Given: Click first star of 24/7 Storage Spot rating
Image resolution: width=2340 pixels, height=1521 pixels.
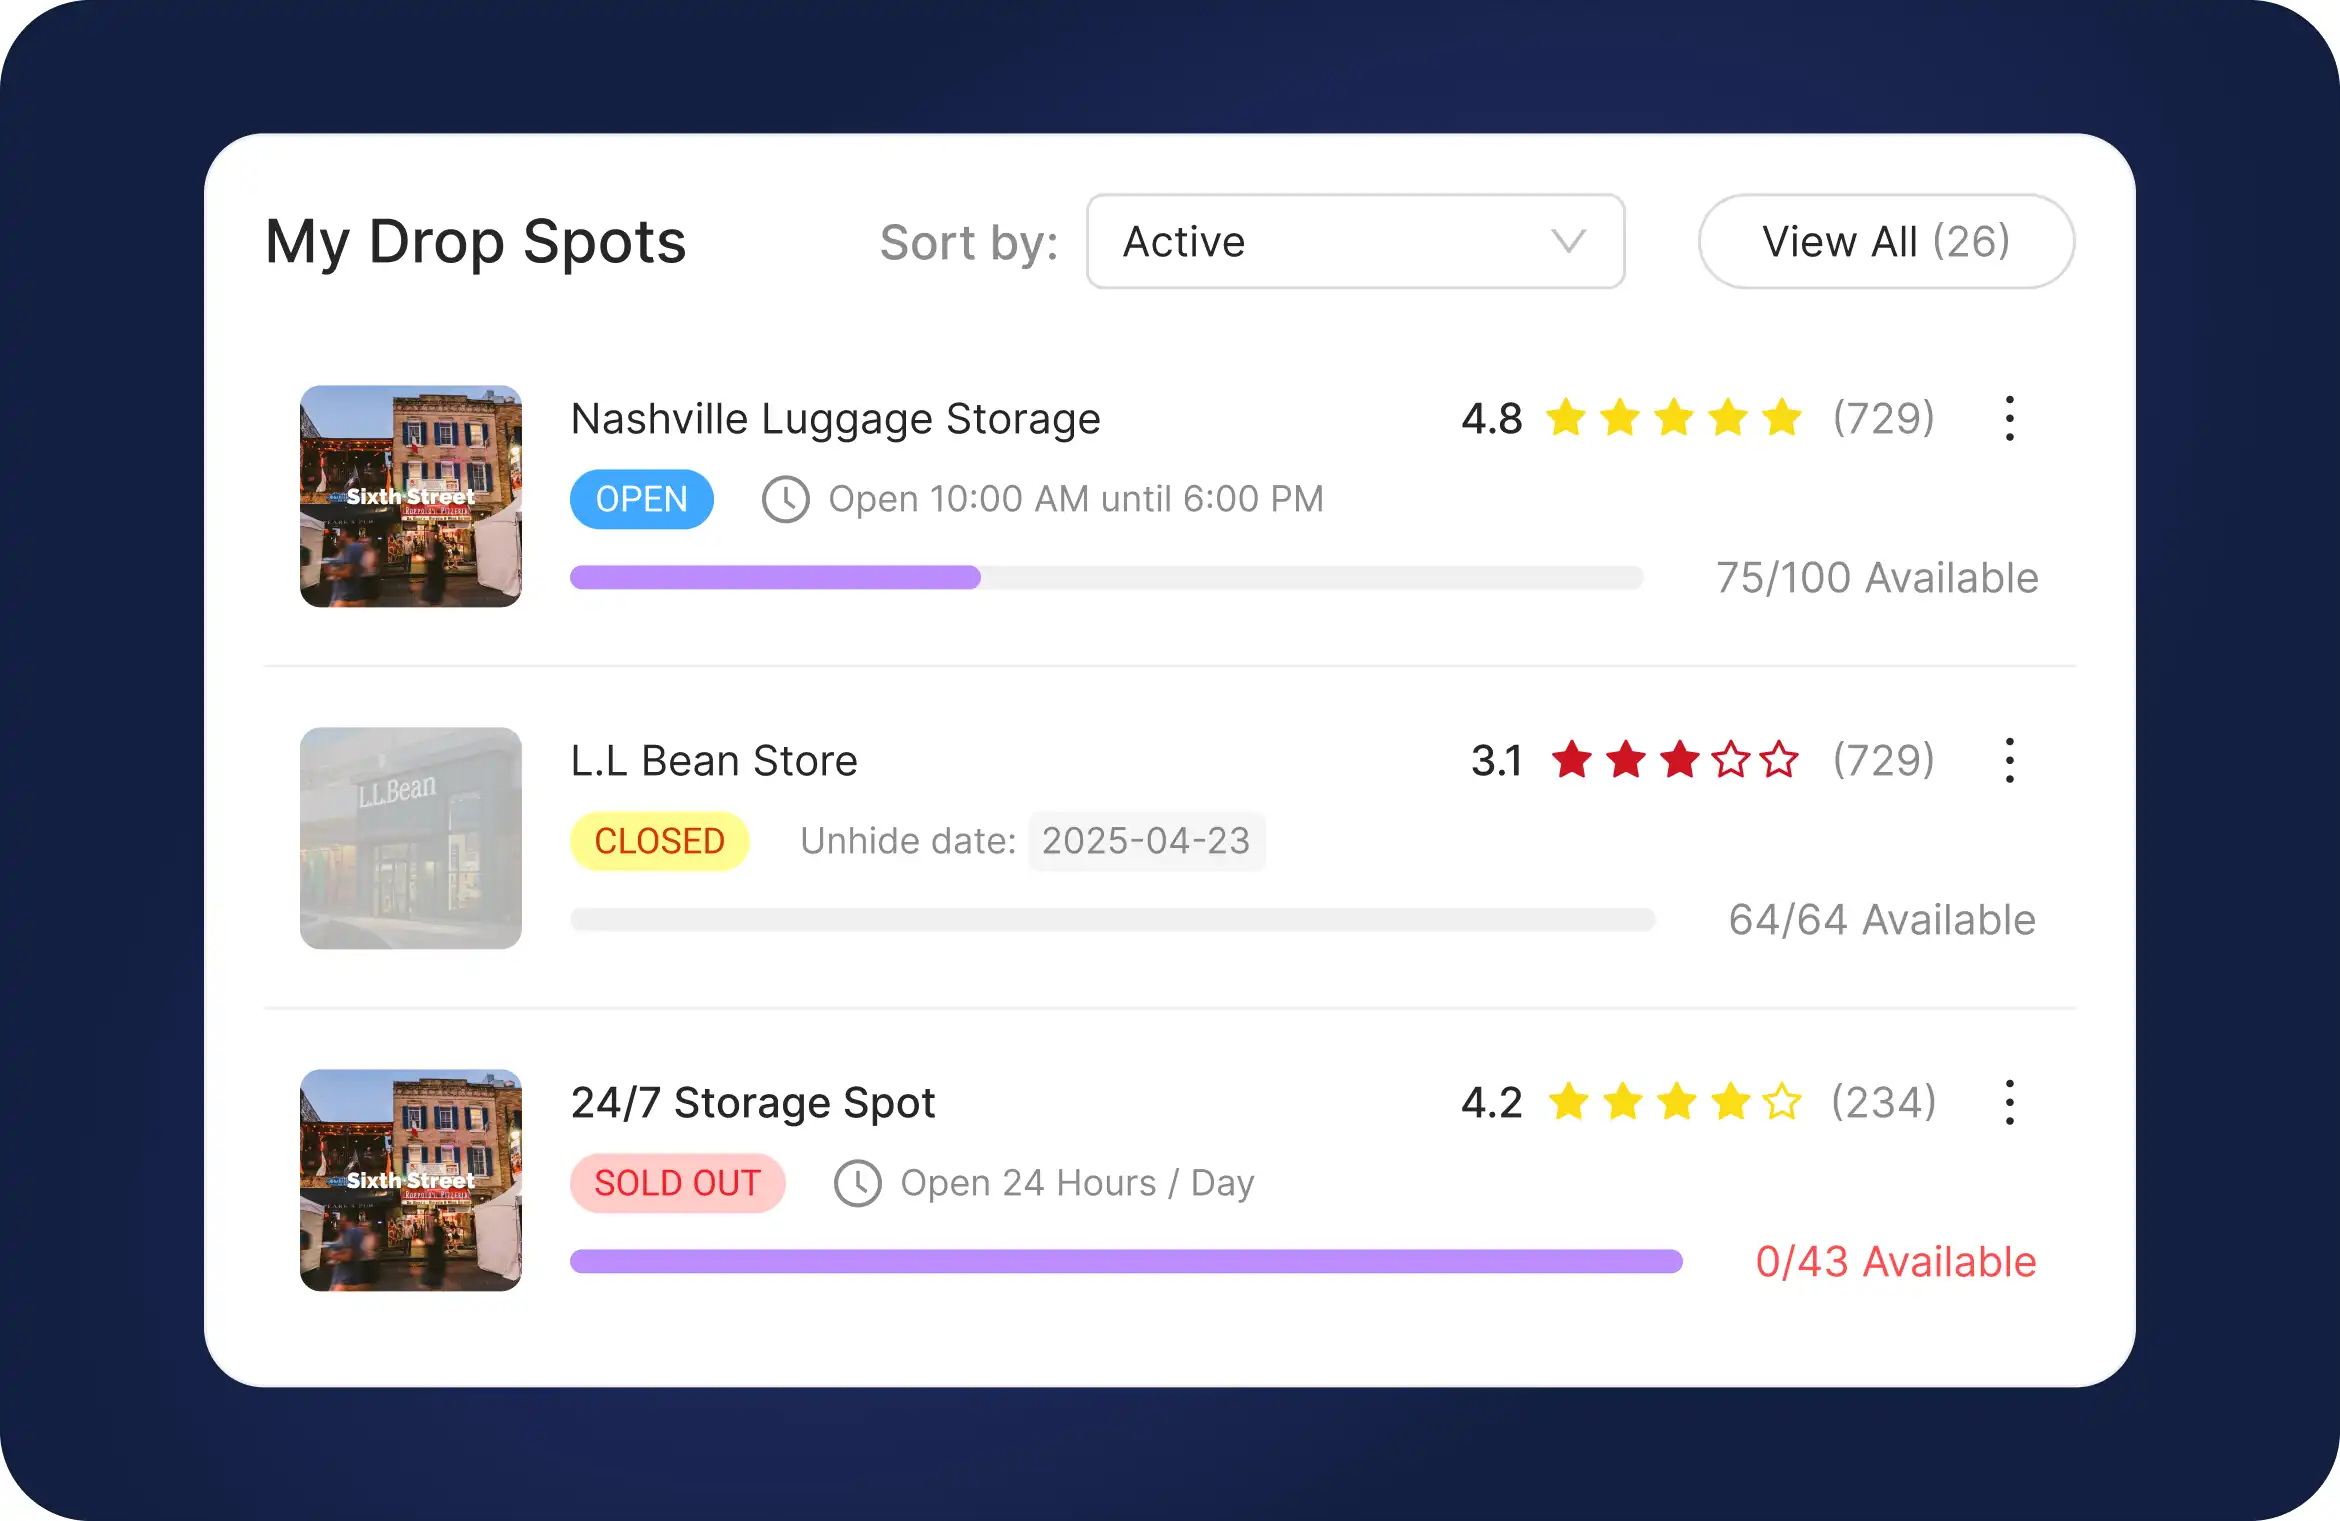Looking at the screenshot, I should (1569, 1102).
